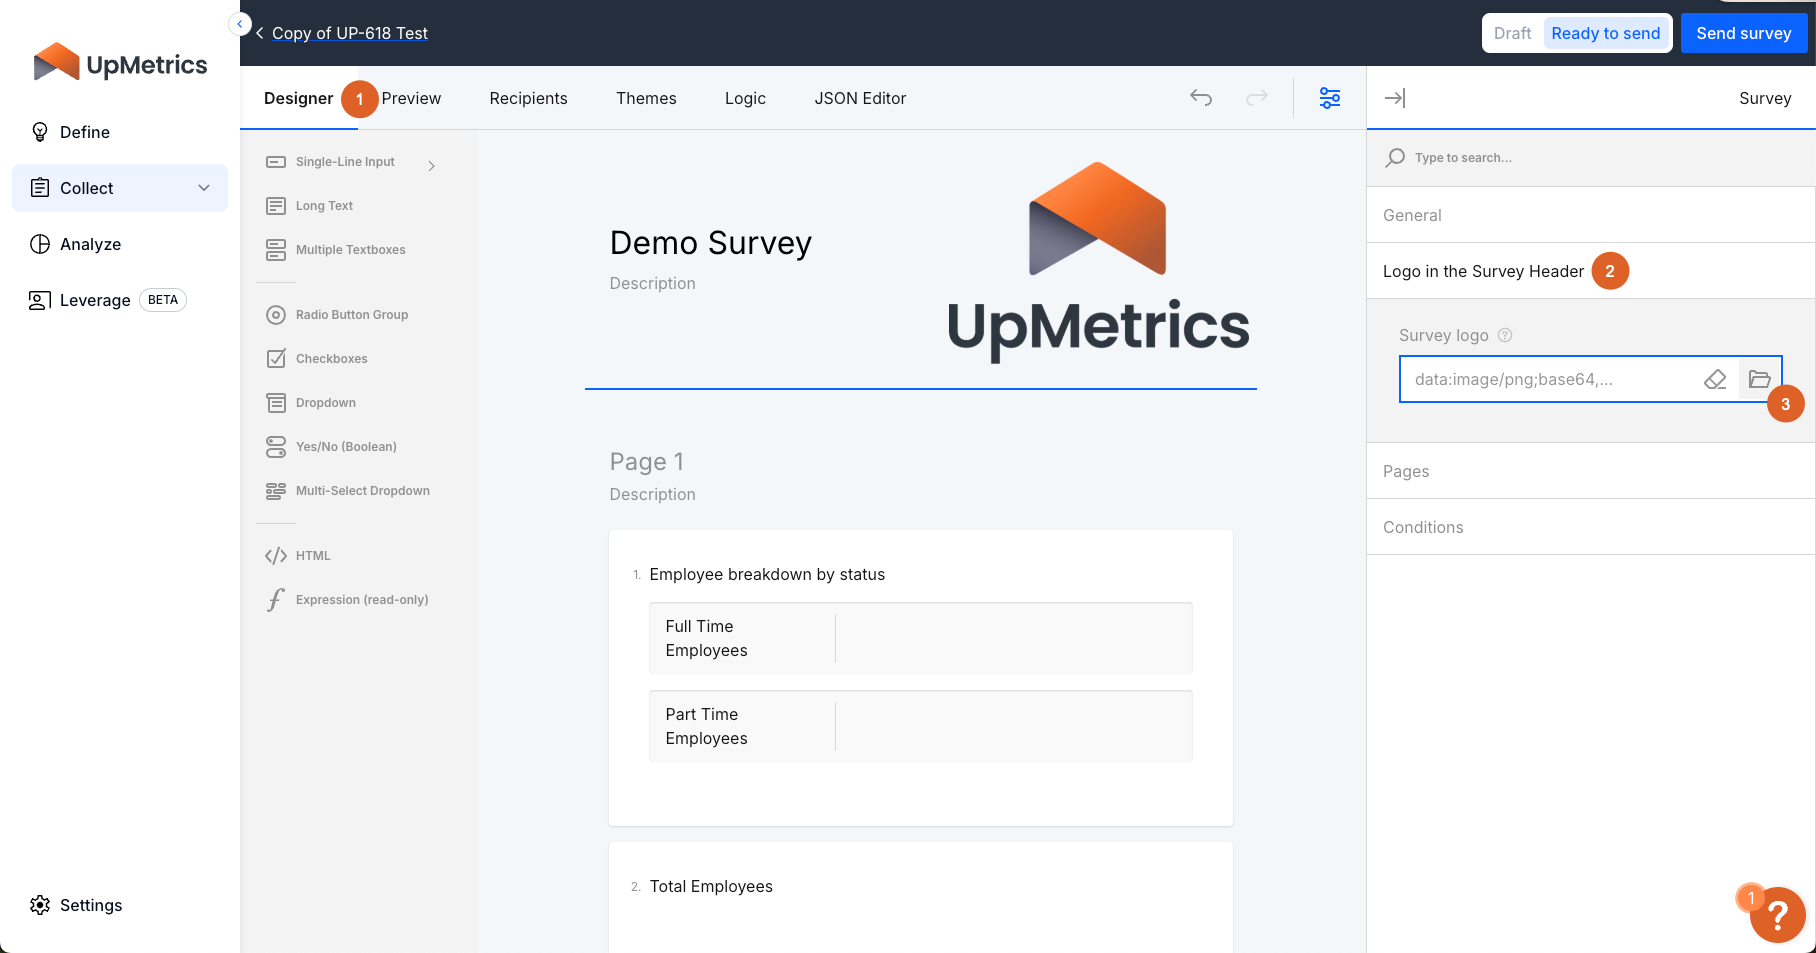Open the orange help question button
1816x953 pixels.
(x=1777, y=915)
